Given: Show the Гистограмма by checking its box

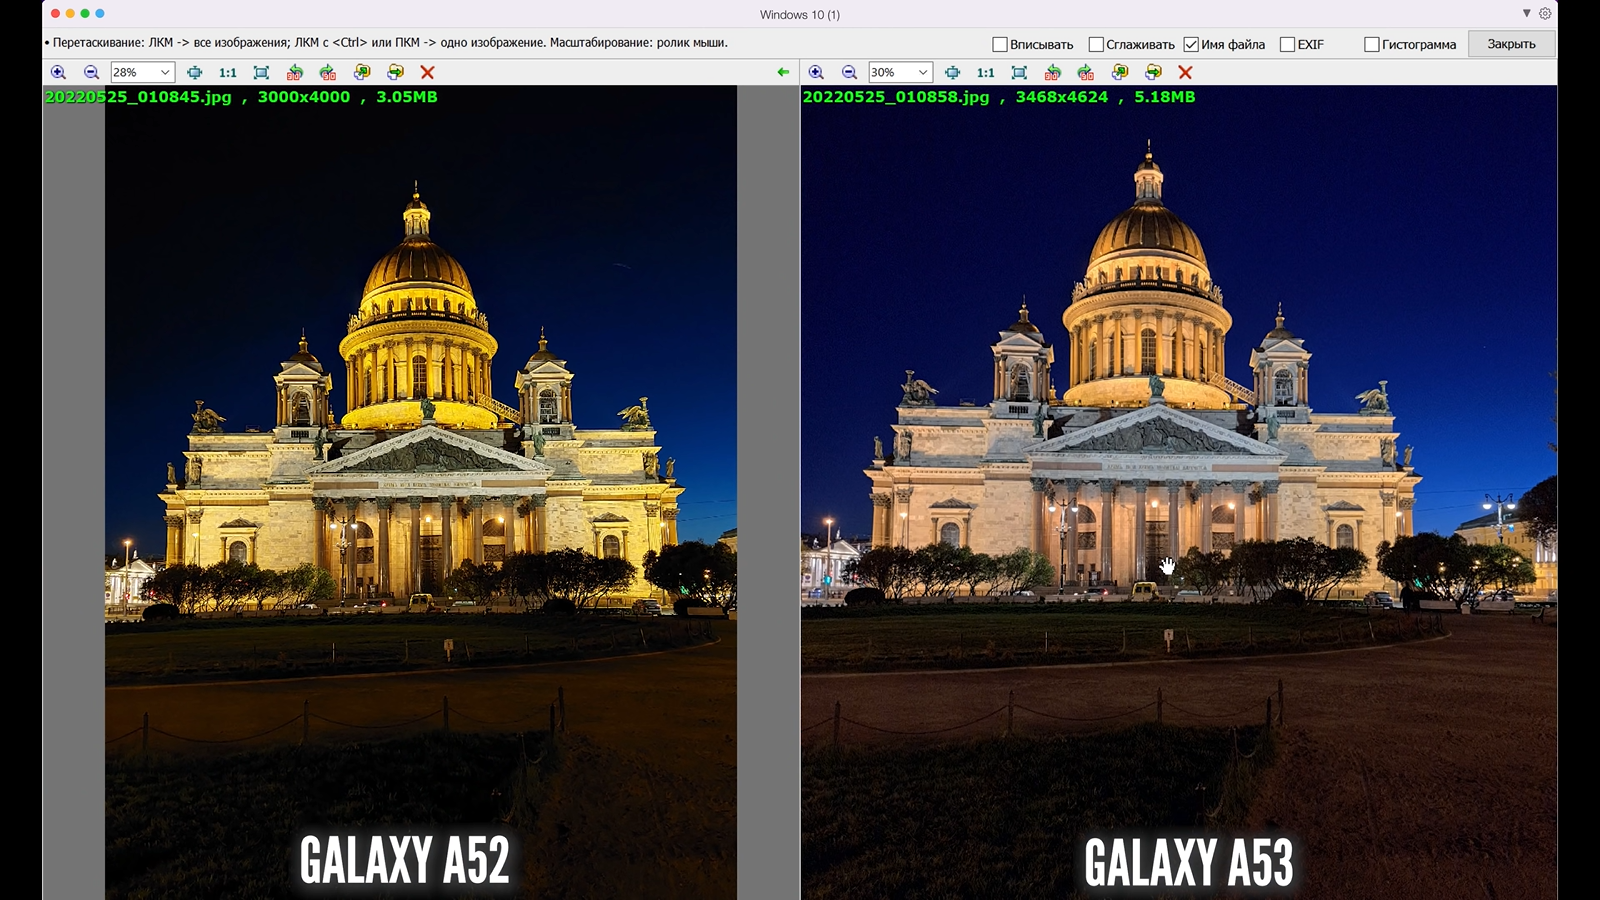Looking at the screenshot, I should click(1372, 44).
